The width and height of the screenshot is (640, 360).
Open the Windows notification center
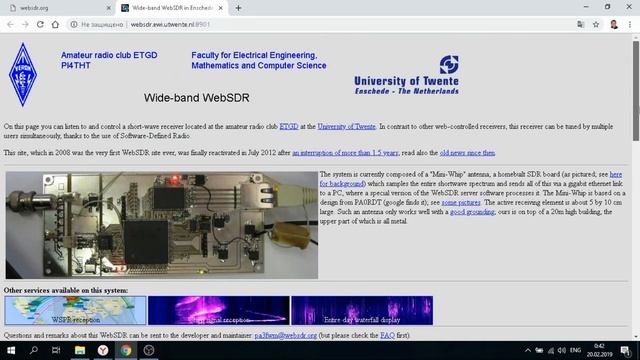click(x=625, y=350)
